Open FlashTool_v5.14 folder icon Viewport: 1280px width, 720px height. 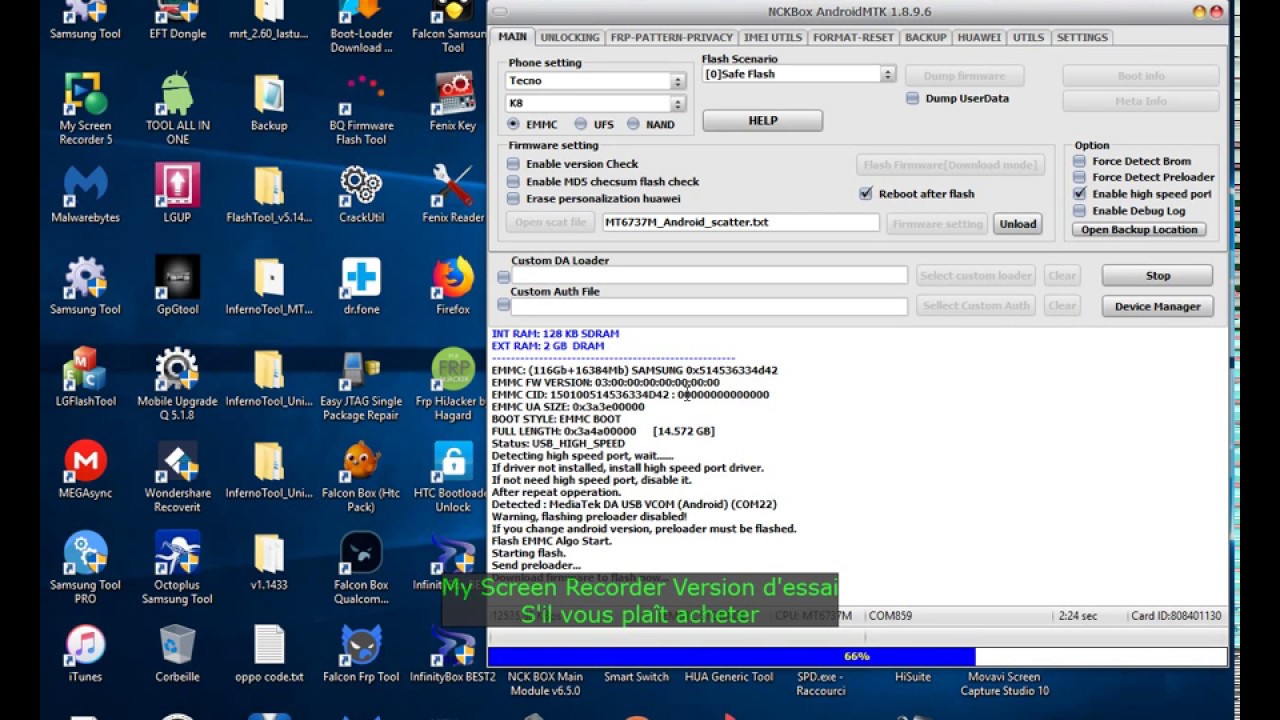269,194
